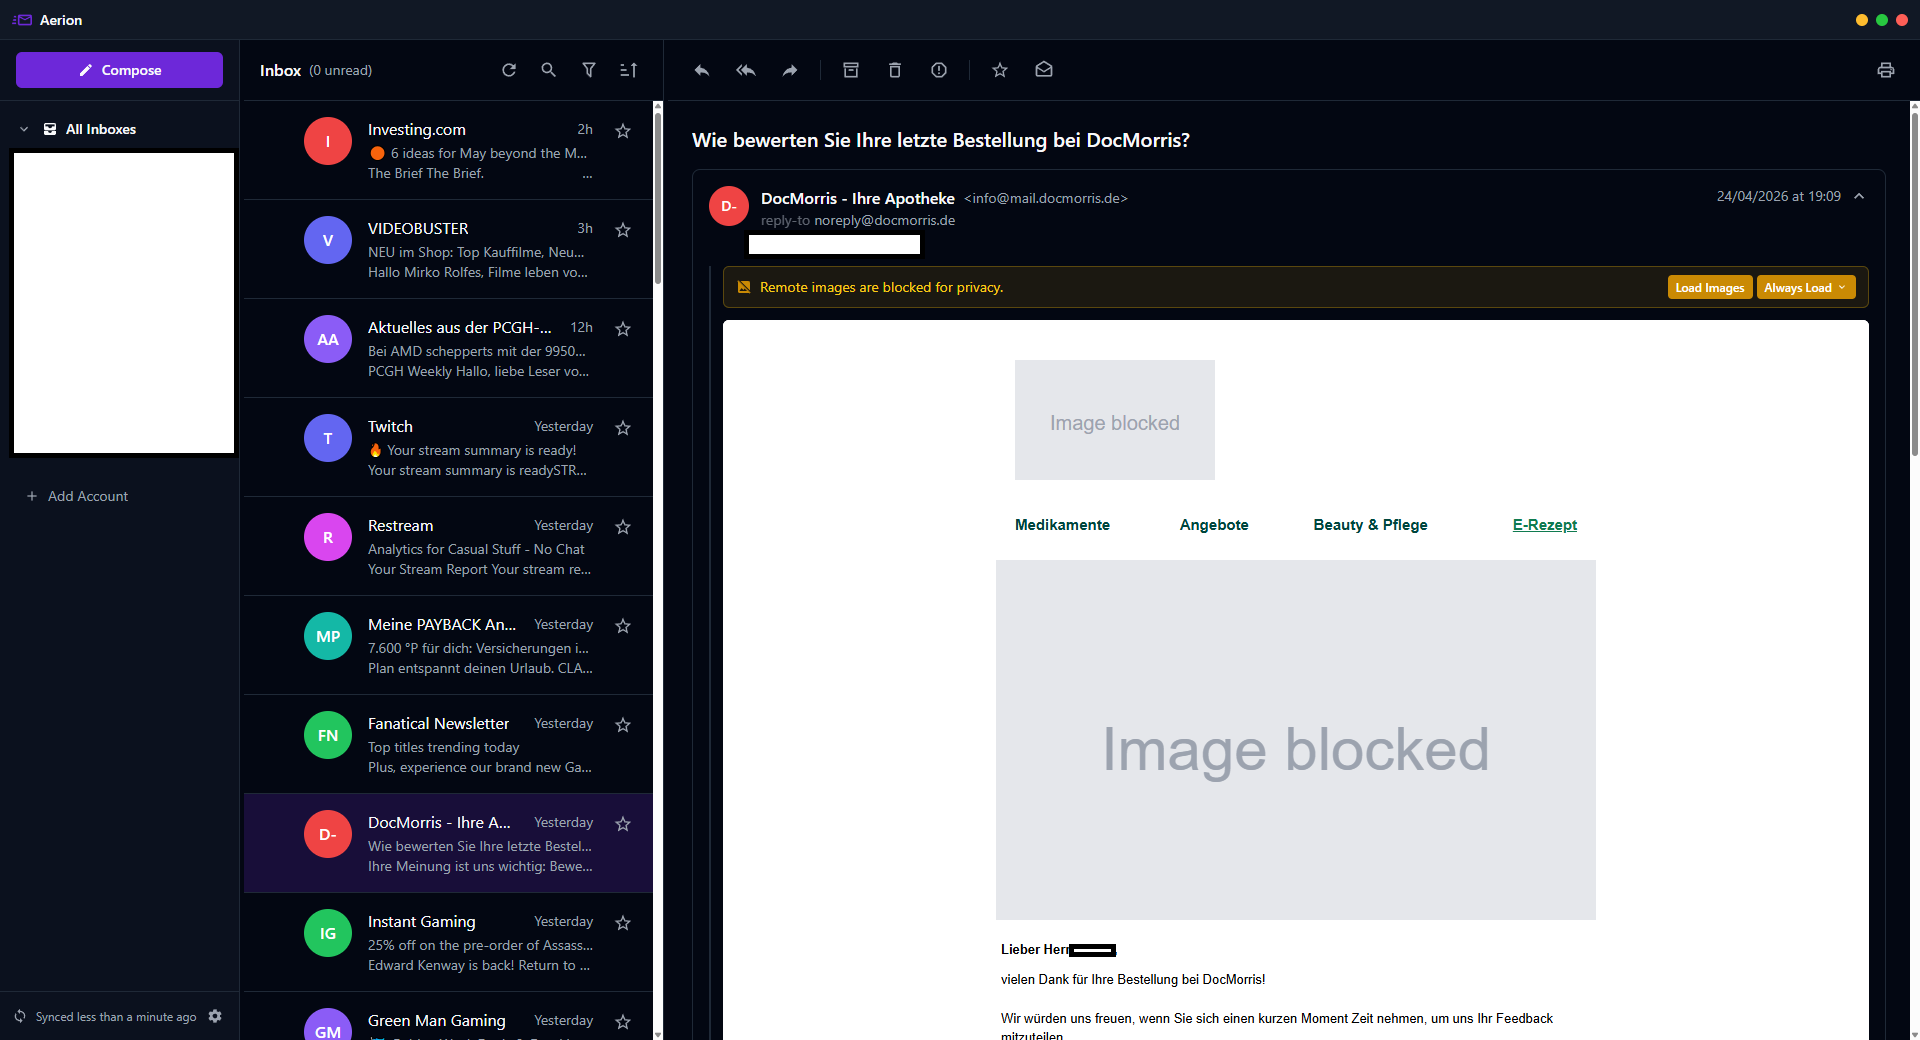Star the open email from the toolbar
The height and width of the screenshot is (1040, 1920).
click(1000, 70)
